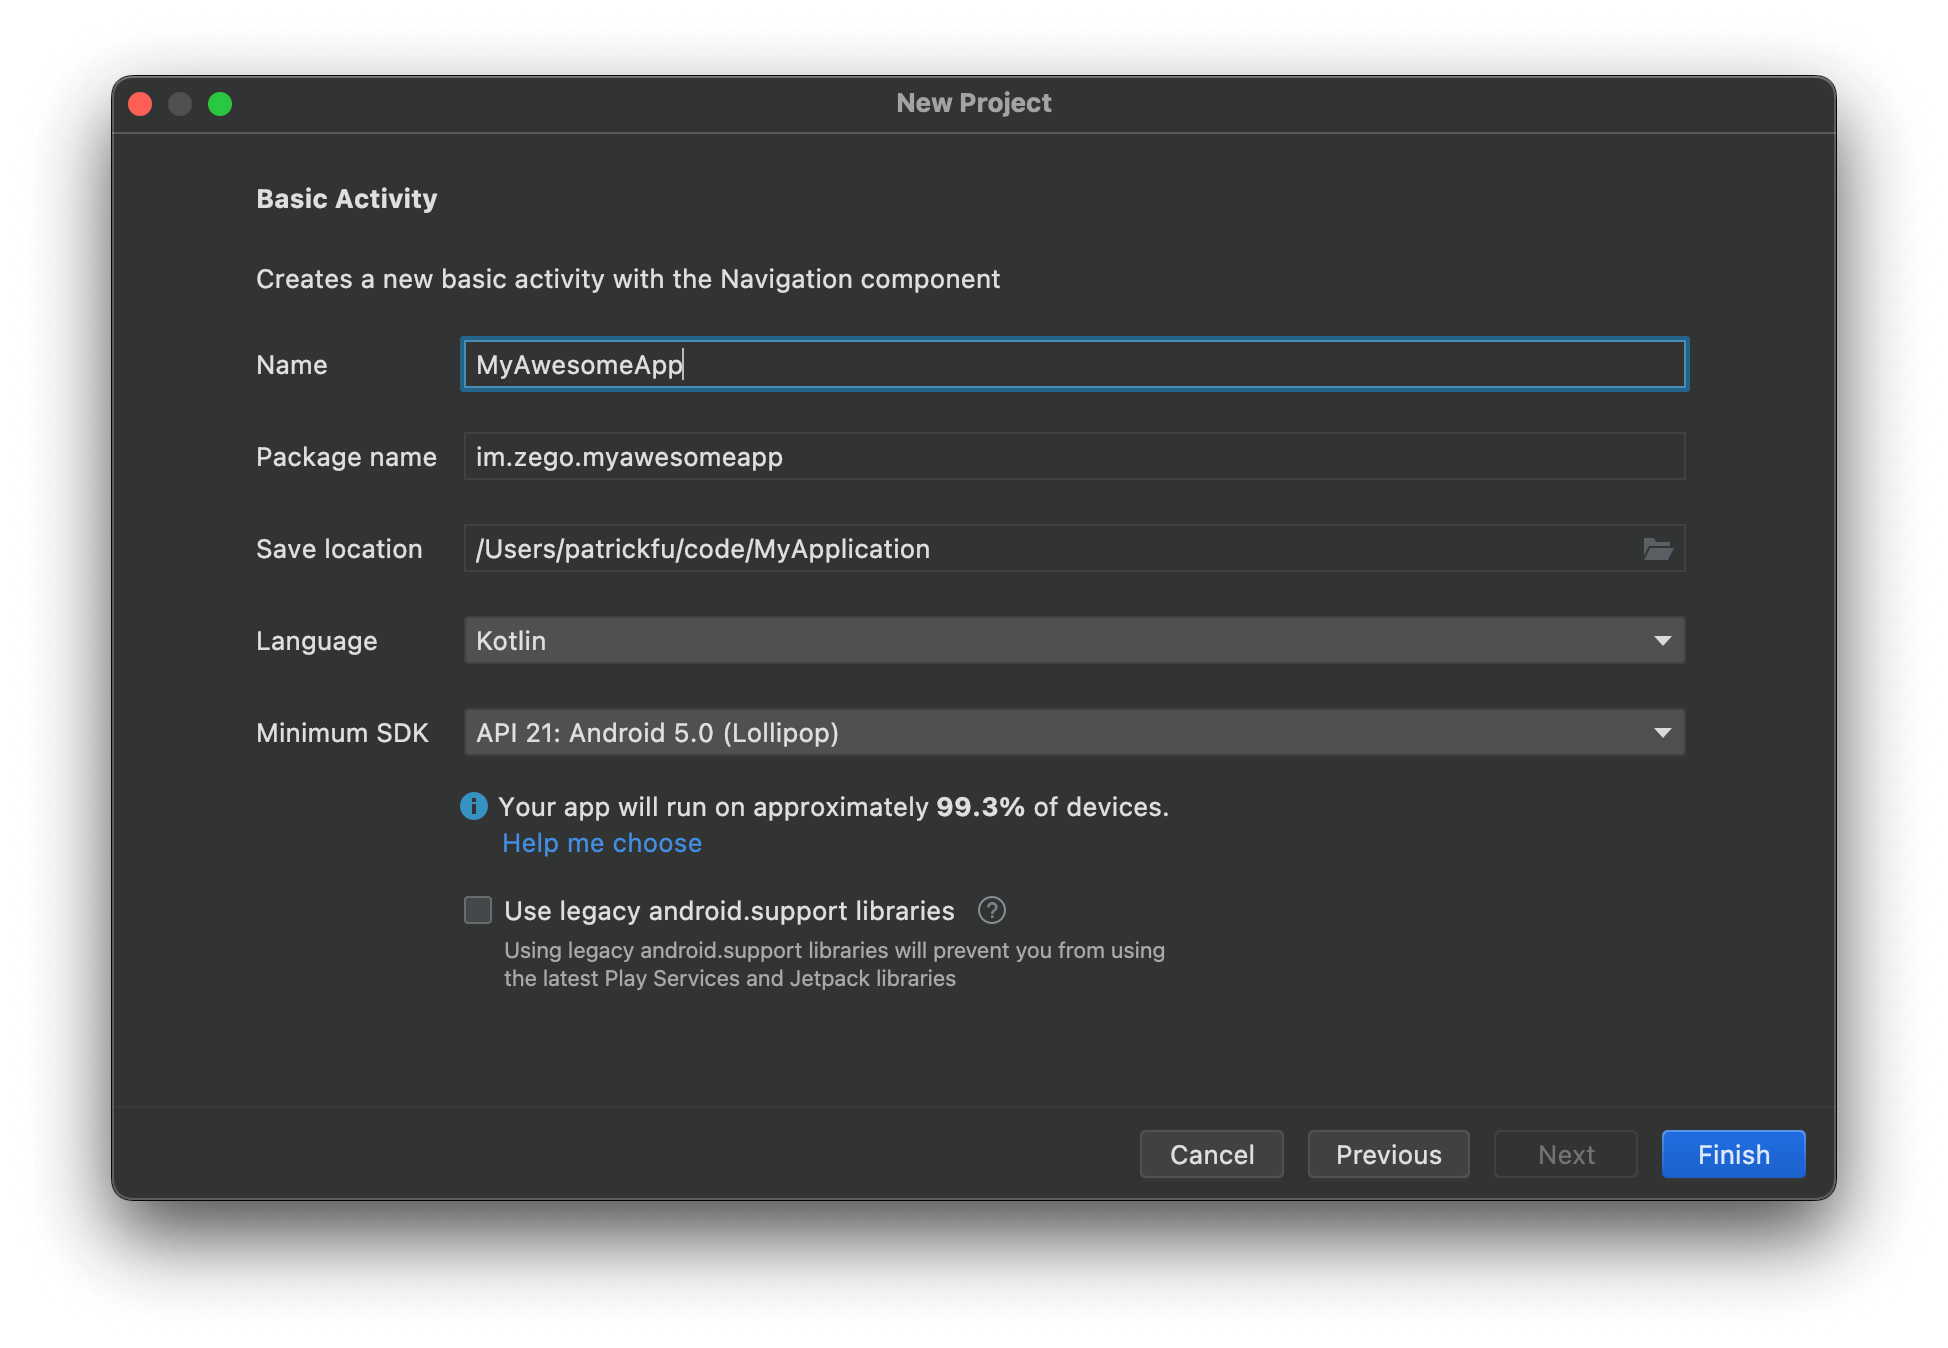Image resolution: width=1948 pixels, height=1348 pixels.
Task: Click into the Package name field
Action: click(1073, 457)
